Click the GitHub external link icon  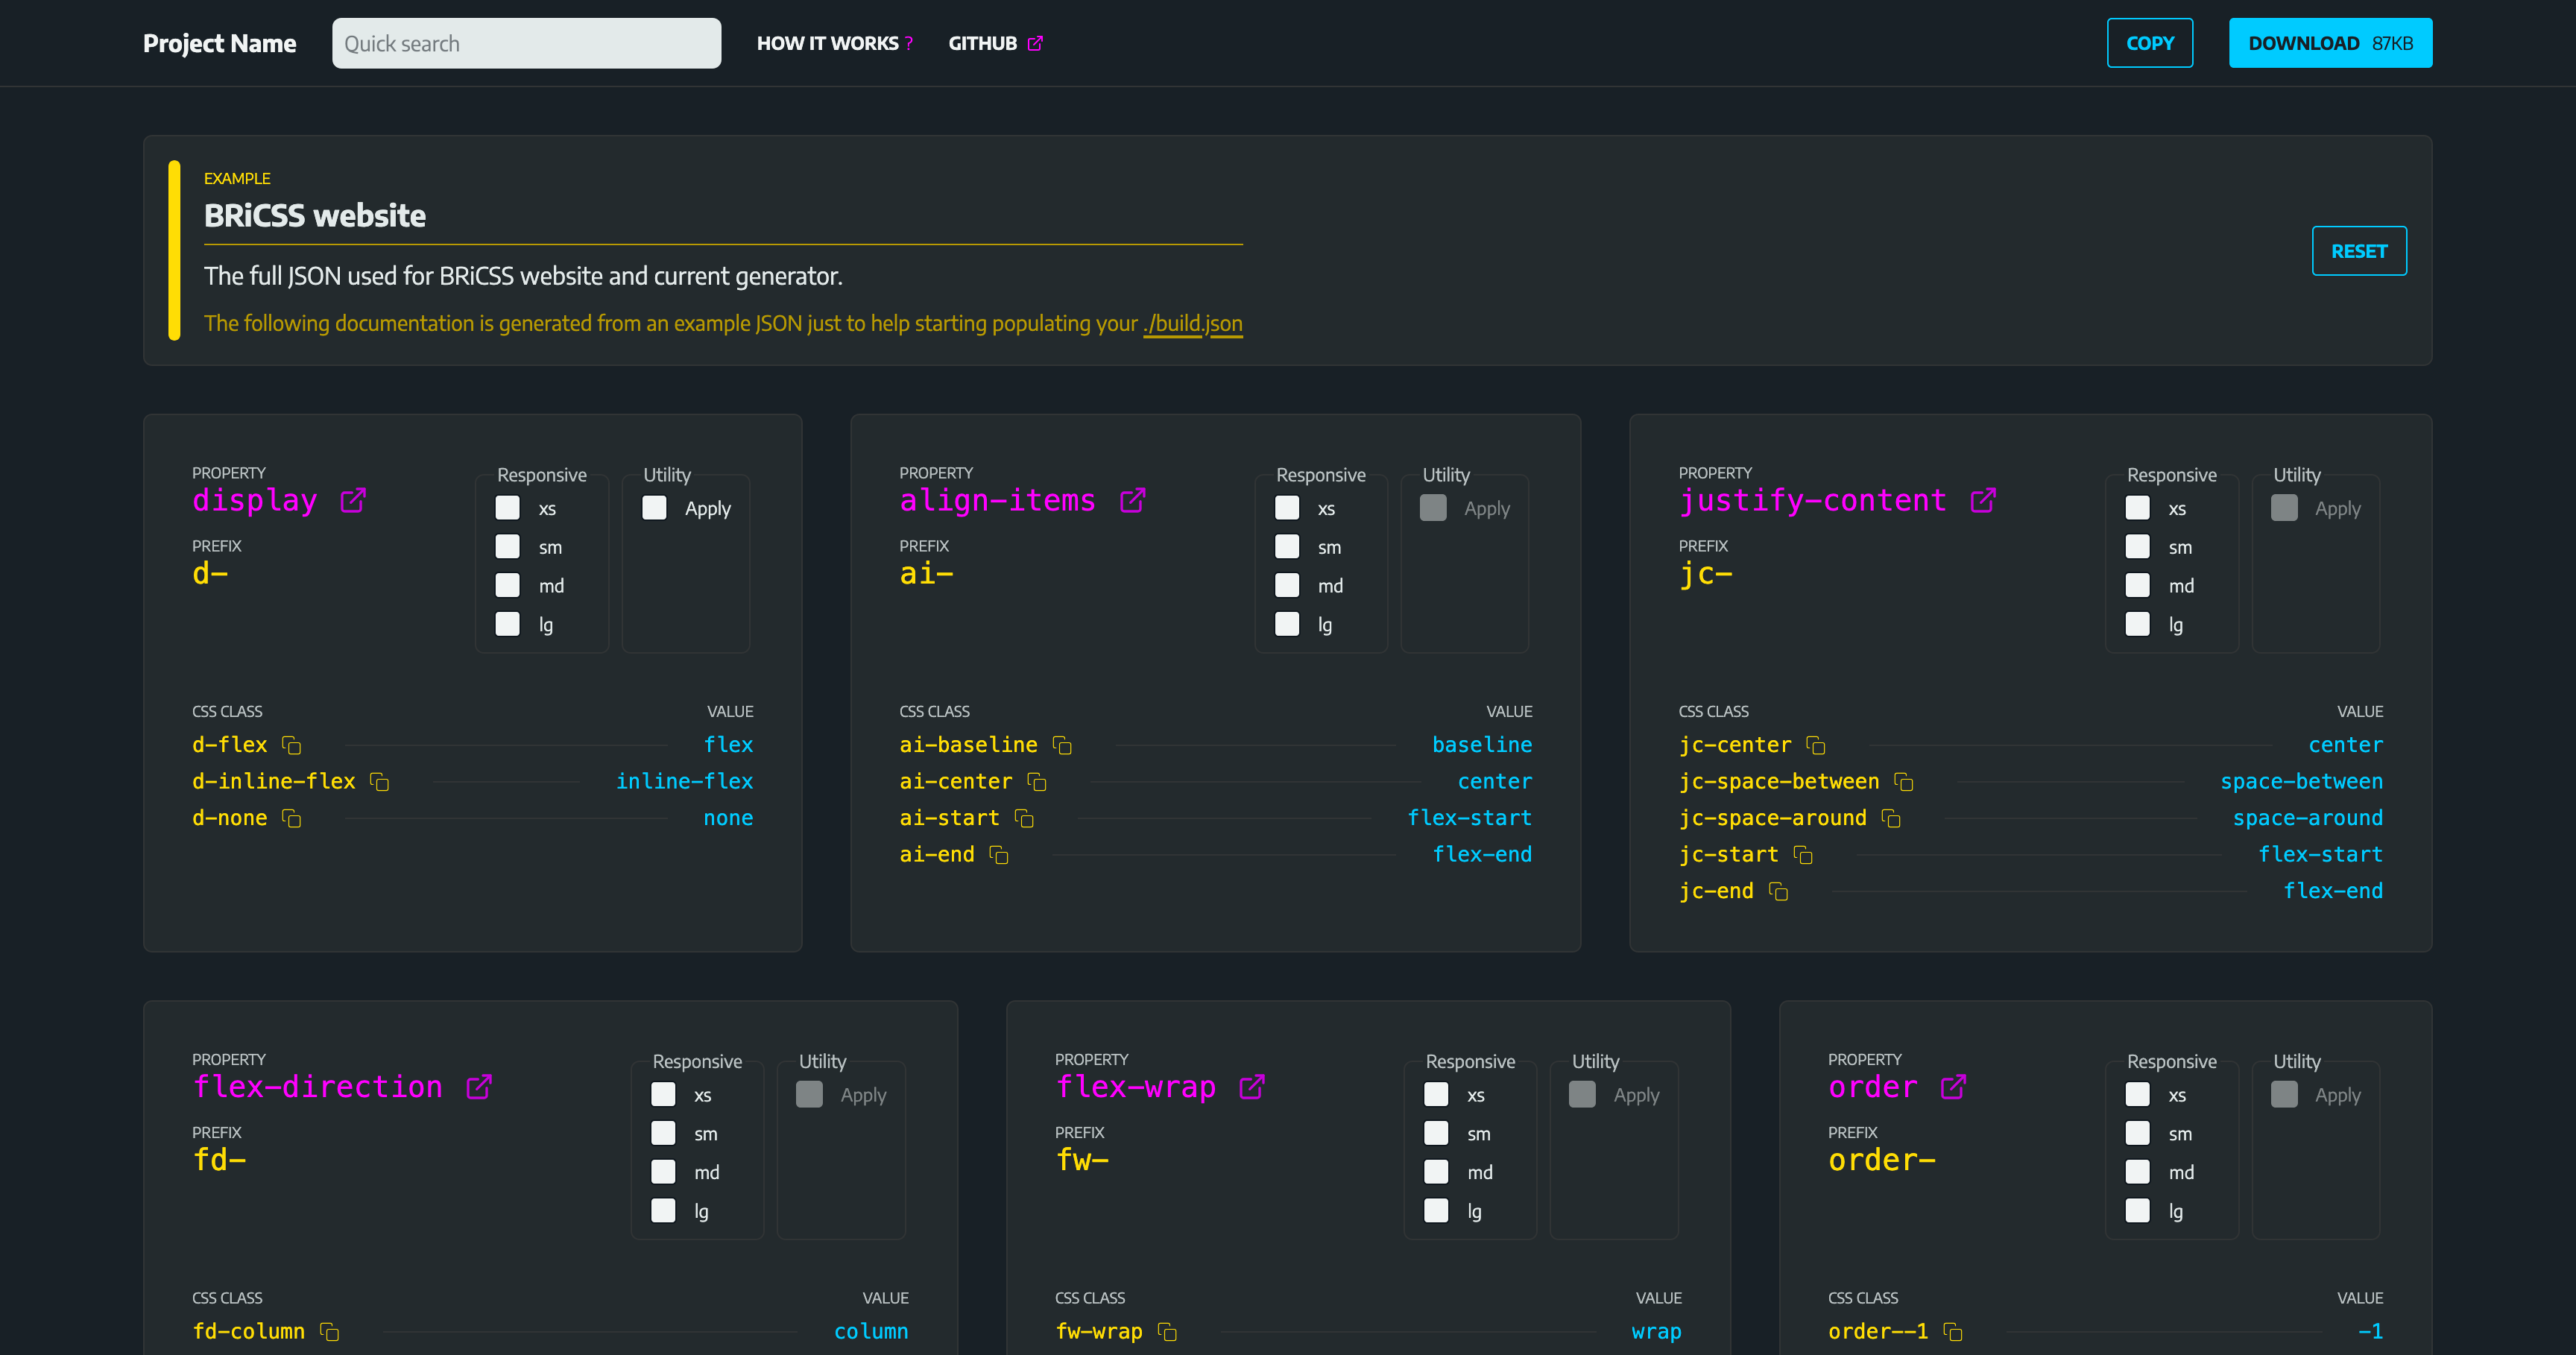coord(1035,44)
